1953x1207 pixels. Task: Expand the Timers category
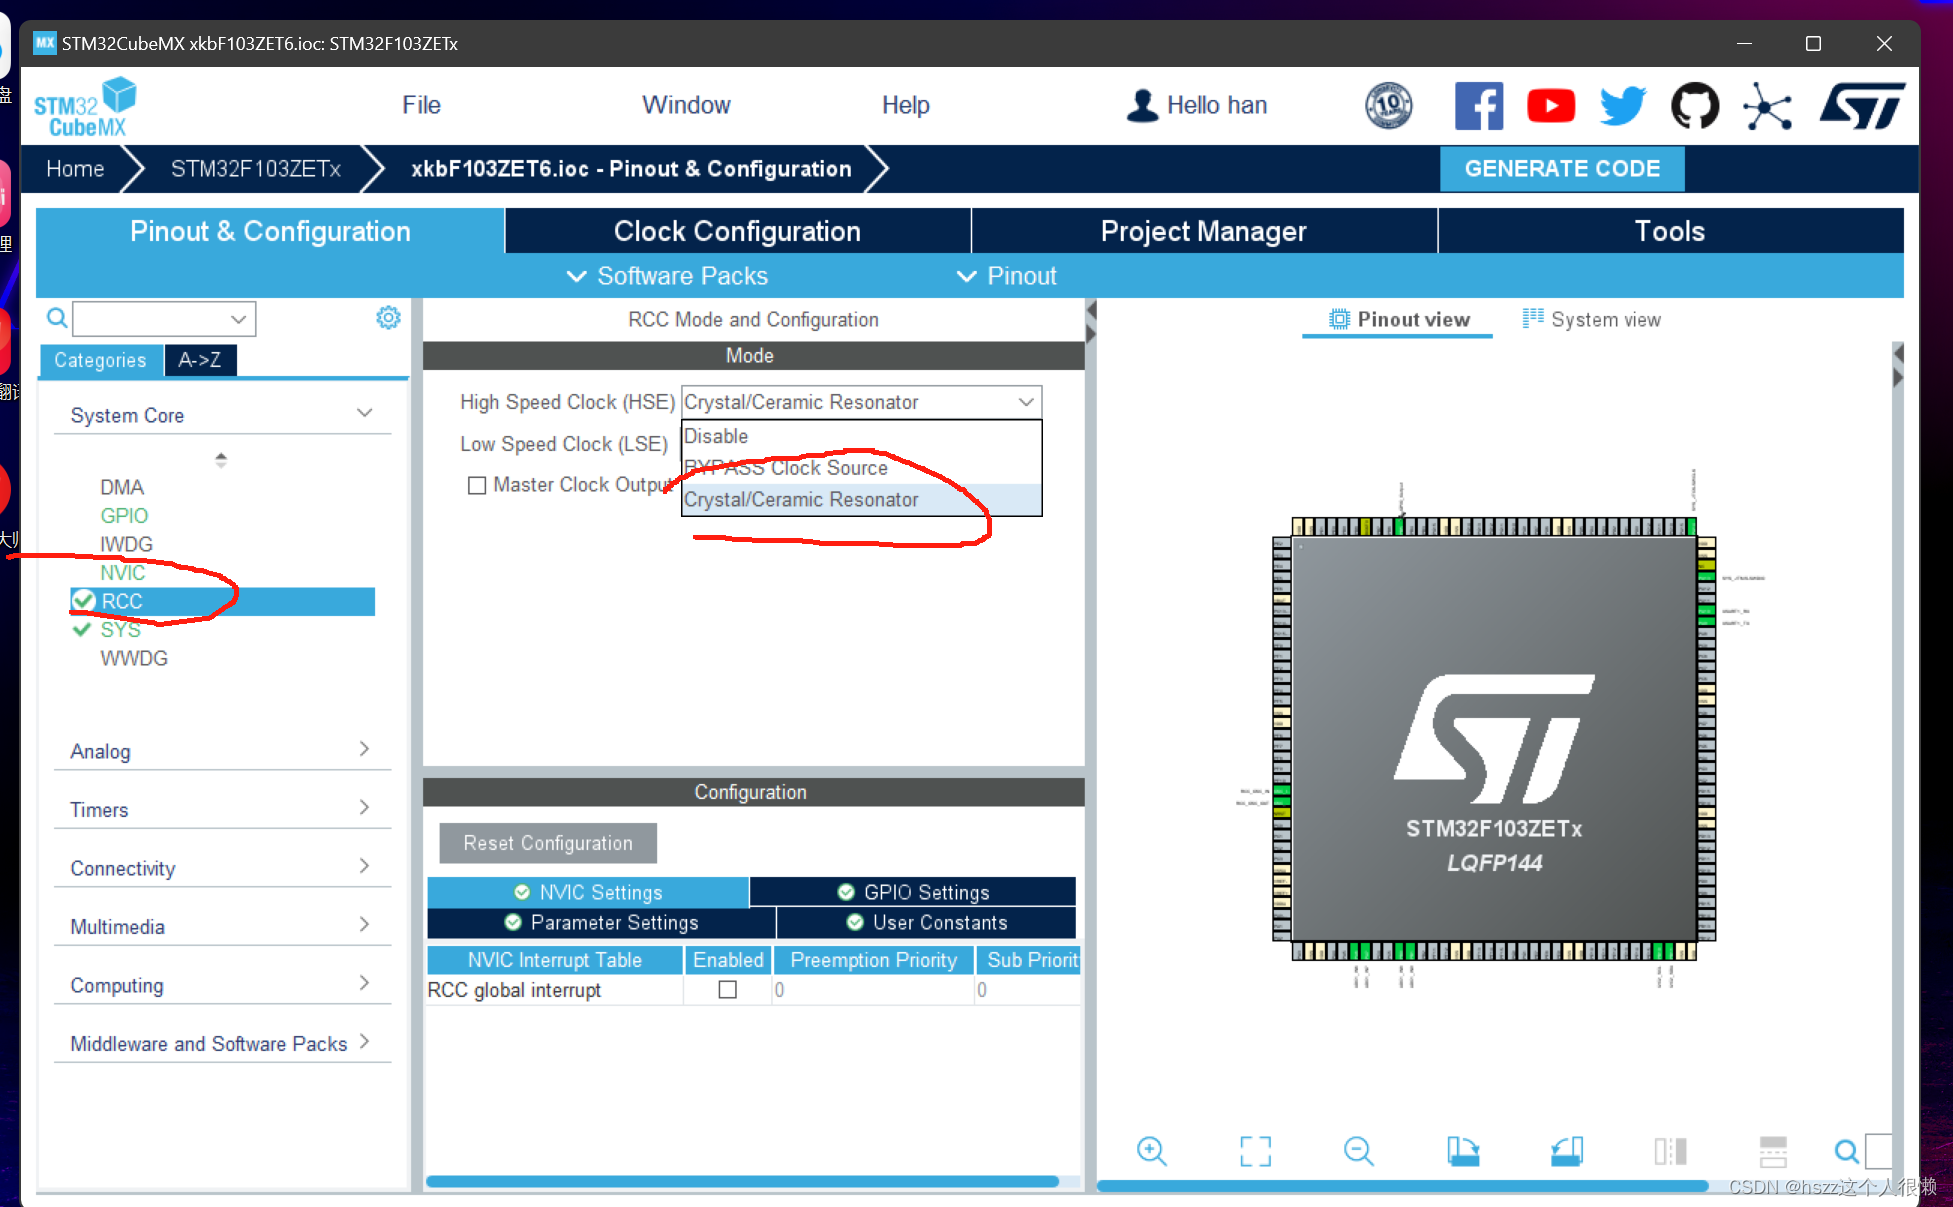[364, 807]
